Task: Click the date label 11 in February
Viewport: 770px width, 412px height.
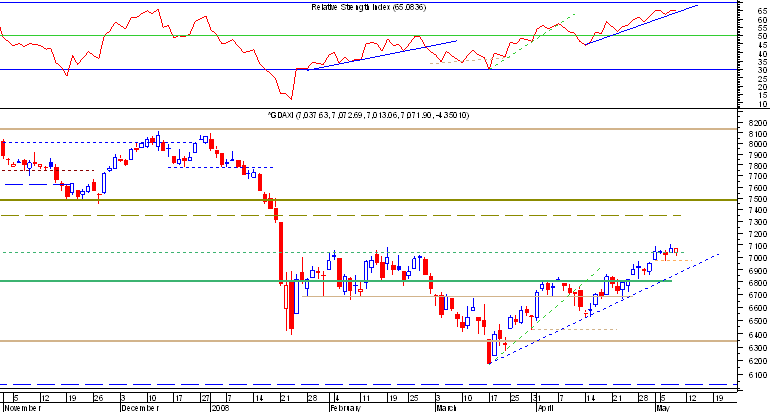Action: click(365, 397)
